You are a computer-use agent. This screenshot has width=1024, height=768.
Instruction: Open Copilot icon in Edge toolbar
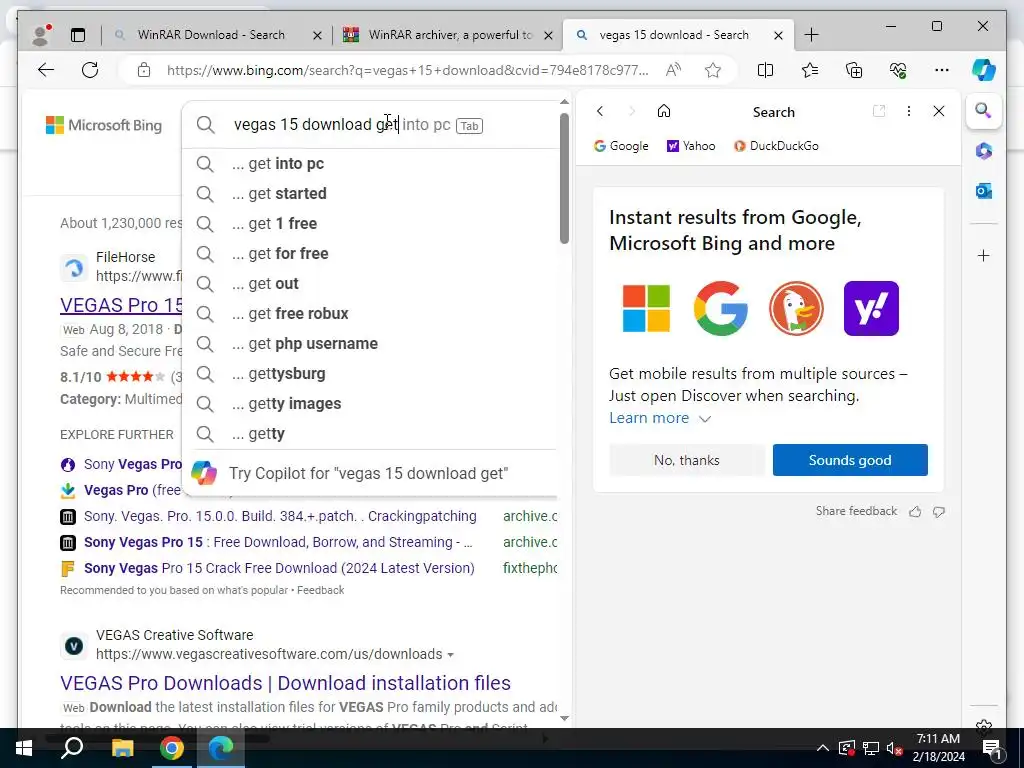point(984,70)
